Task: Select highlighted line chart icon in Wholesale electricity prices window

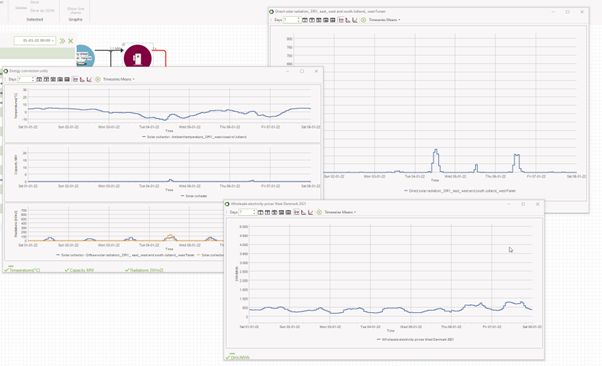Action: click(x=296, y=212)
